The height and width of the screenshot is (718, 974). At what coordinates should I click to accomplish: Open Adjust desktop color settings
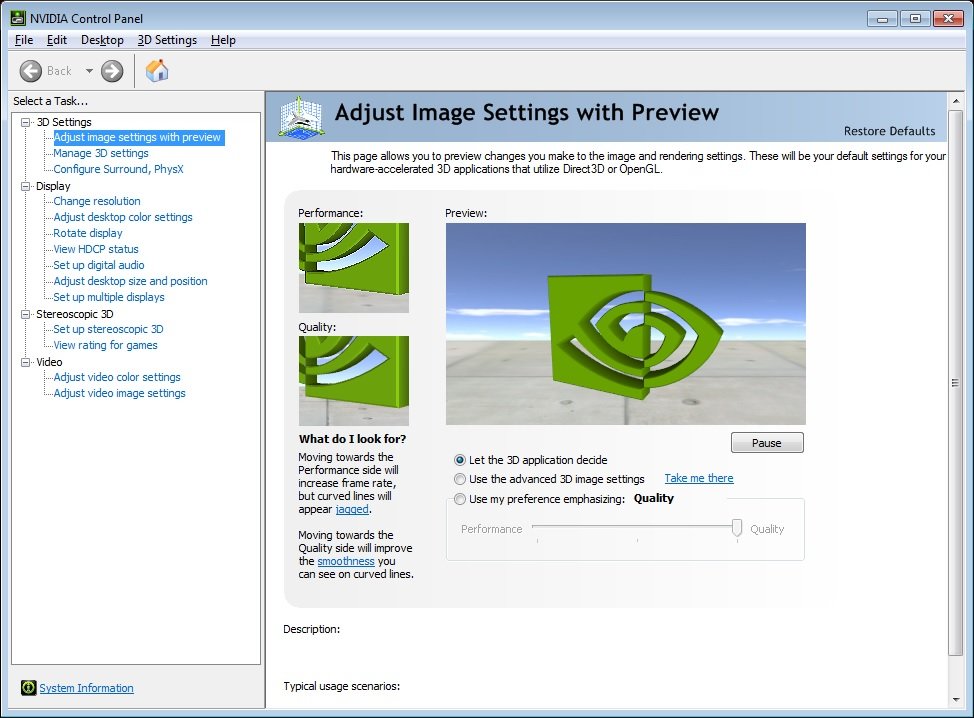(x=123, y=217)
